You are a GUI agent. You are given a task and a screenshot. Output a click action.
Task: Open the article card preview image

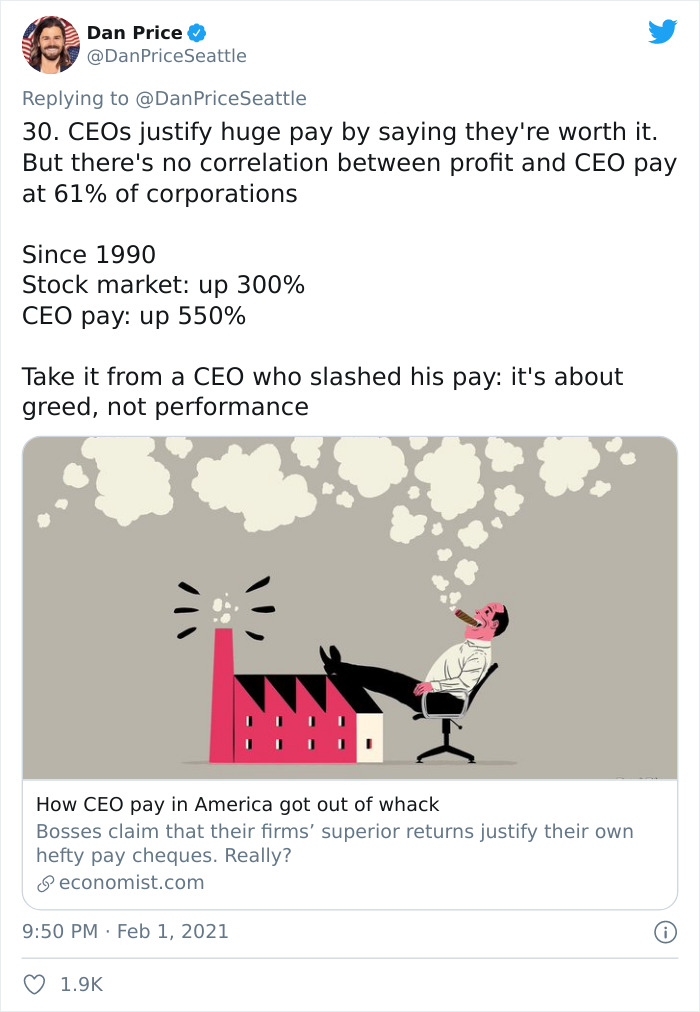tap(350, 608)
